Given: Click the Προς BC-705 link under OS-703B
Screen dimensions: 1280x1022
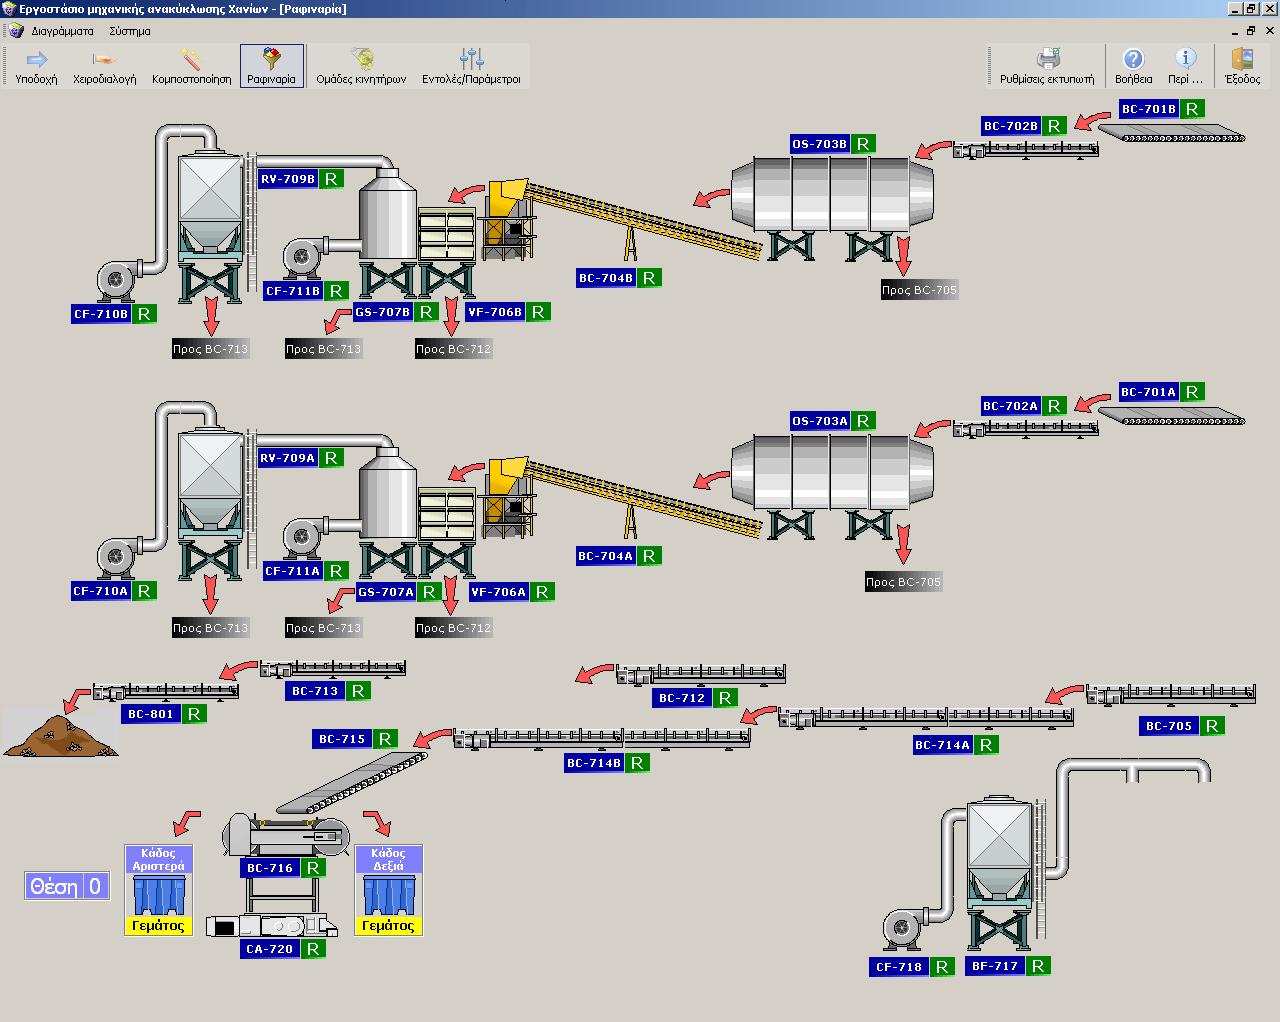Looking at the screenshot, I should coord(919,290).
